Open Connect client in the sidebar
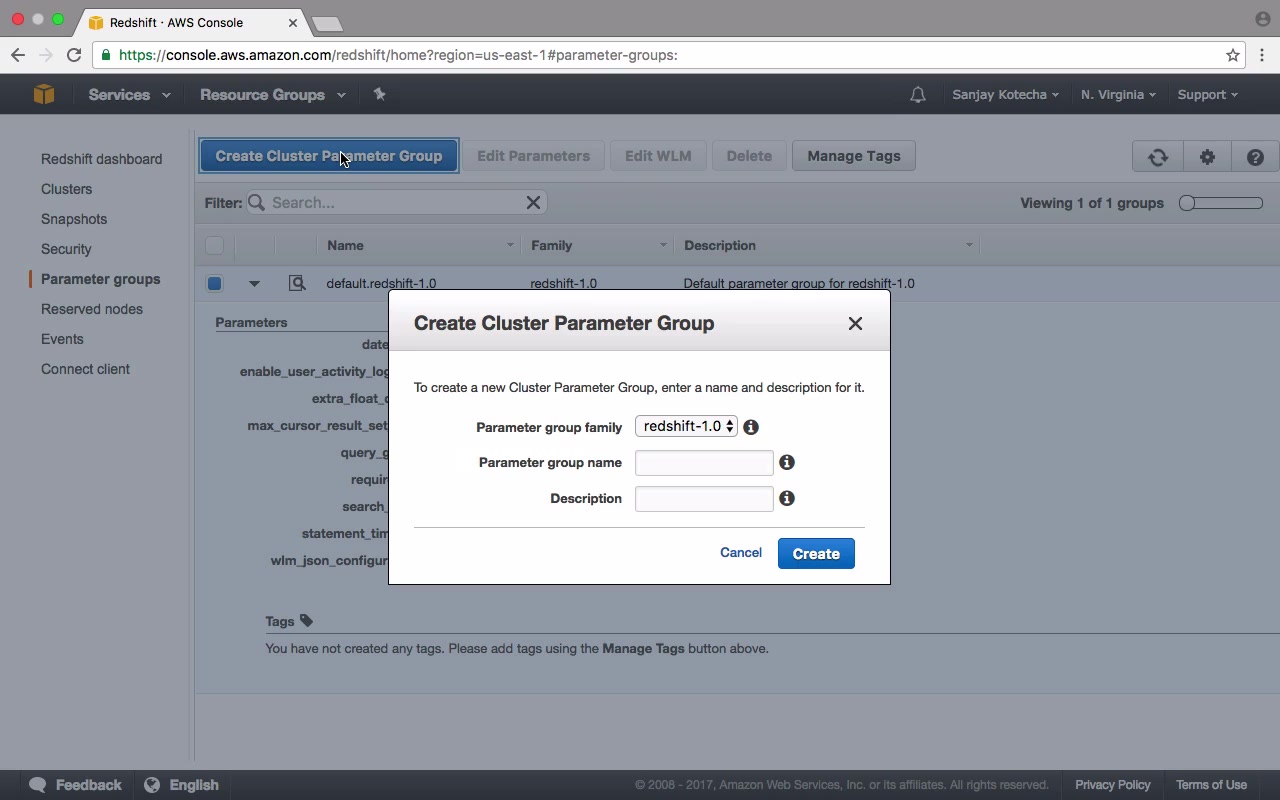 click(x=85, y=369)
